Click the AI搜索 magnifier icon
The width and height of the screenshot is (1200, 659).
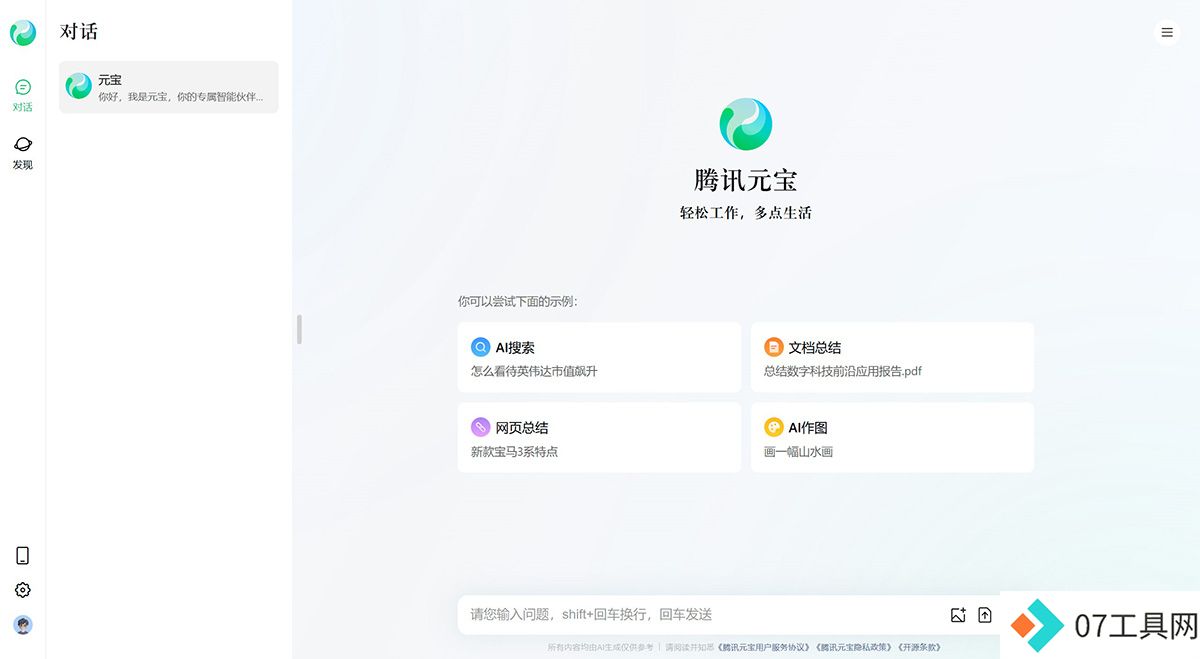(x=480, y=347)
